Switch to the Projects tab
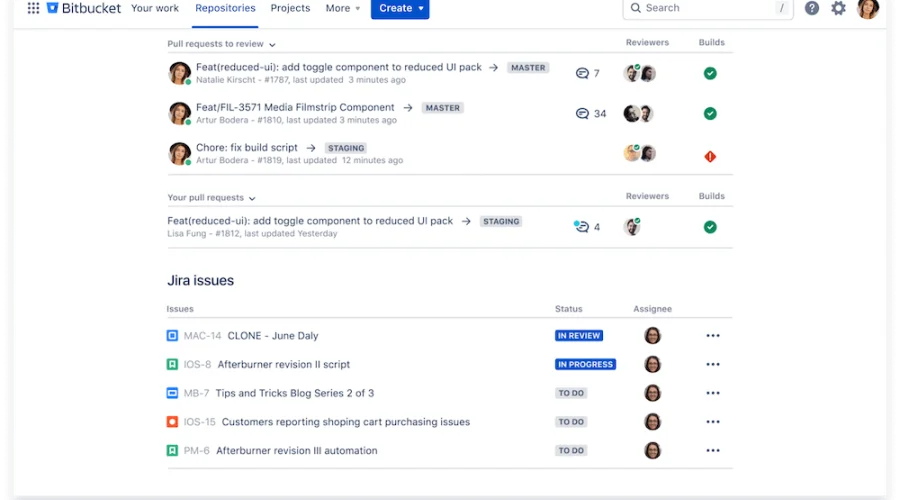900x500 pixels. tap(290, 8)
